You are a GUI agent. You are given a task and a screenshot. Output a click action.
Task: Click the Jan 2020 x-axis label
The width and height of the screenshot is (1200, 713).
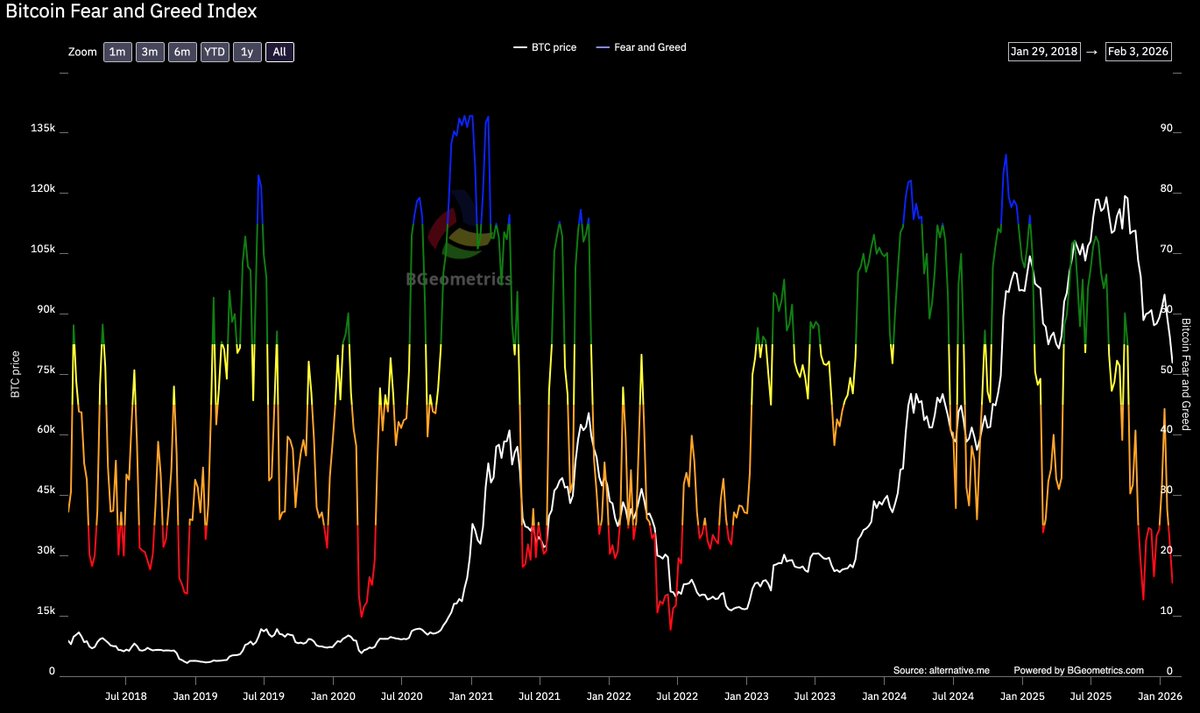pyautogui.click(x=333, y=694)
